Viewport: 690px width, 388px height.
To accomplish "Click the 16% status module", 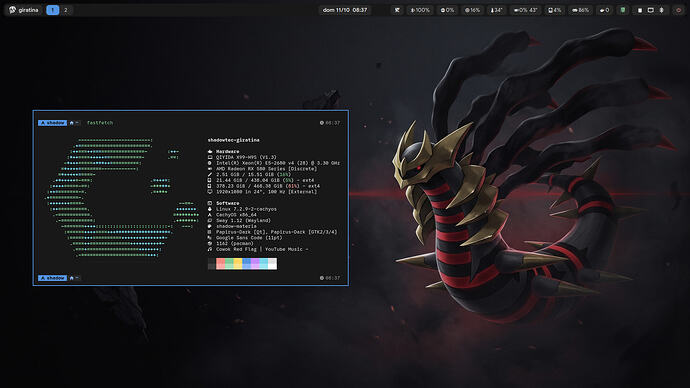I will pos(473,10).
